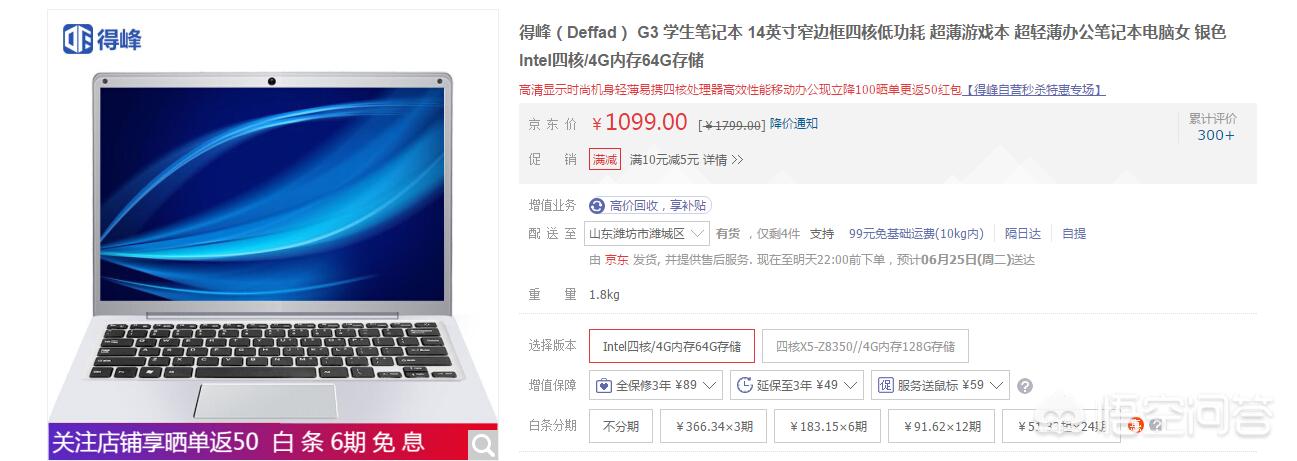Select the 四核X5-Z8350 128G存储 version

coord(865,346)
